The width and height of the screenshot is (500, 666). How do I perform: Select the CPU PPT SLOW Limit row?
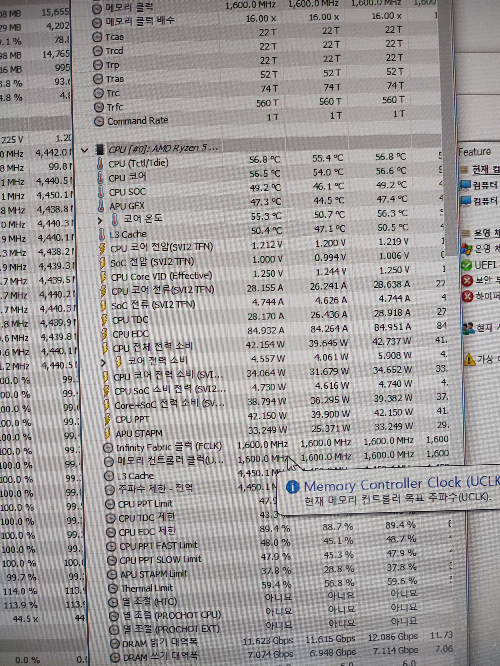tap(280, 559)
